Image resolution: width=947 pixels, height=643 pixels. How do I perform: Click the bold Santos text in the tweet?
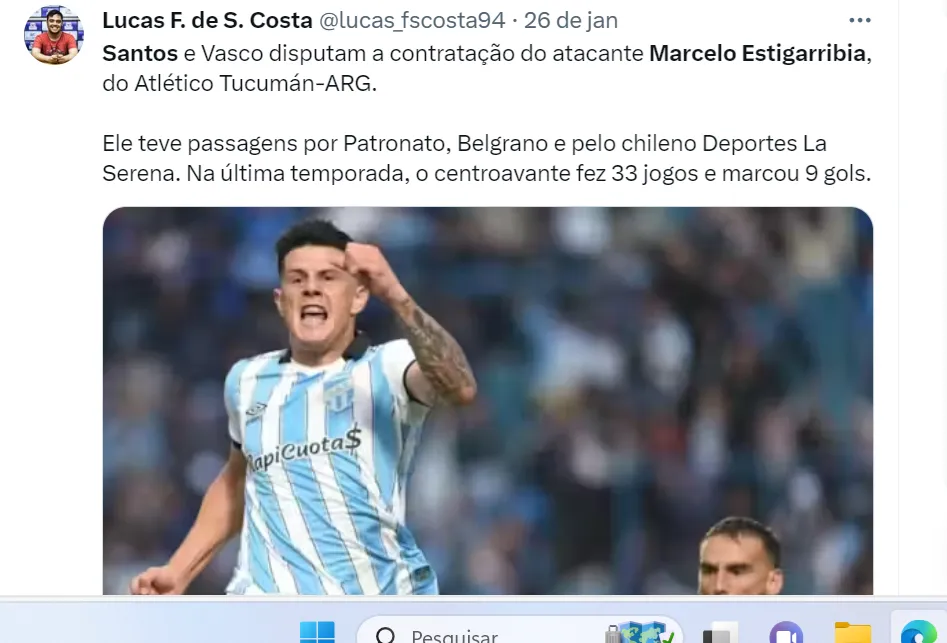[x=140, y=53]
